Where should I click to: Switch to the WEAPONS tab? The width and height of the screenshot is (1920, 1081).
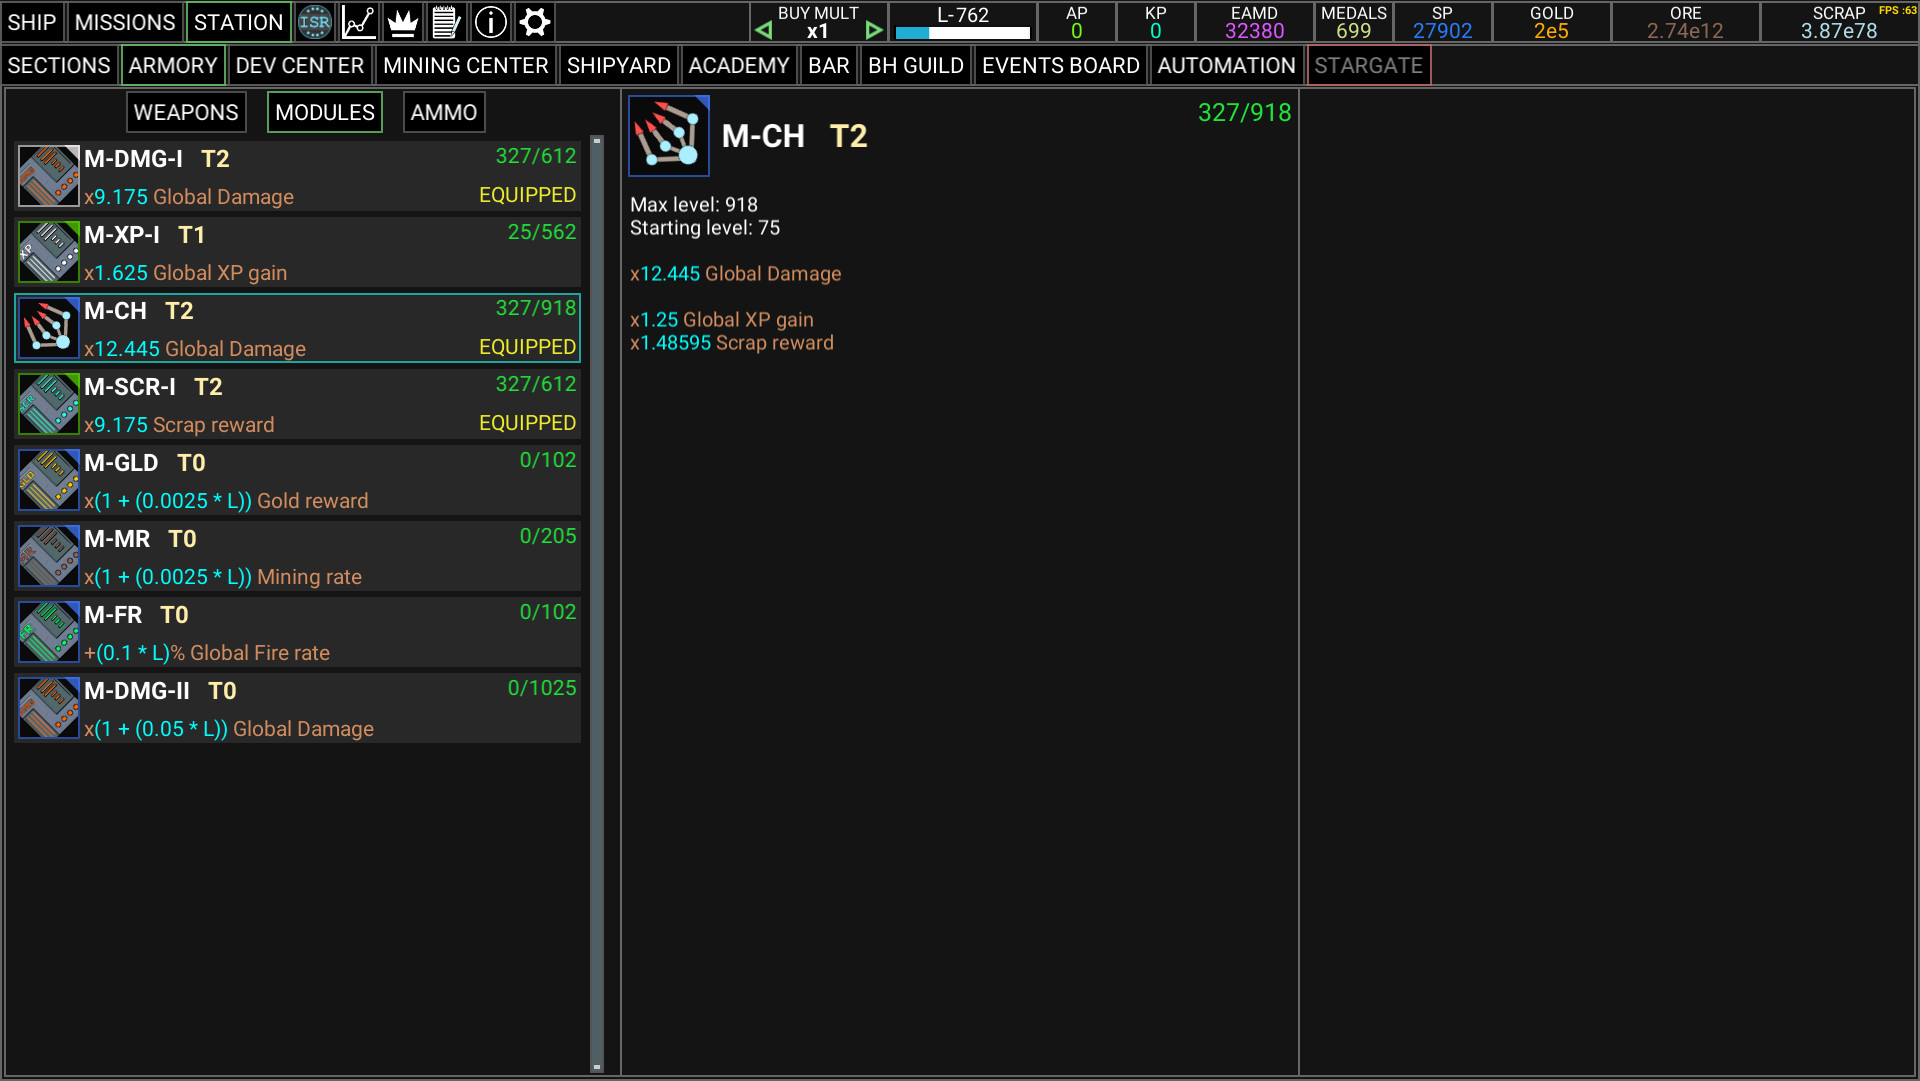point(186,112)
